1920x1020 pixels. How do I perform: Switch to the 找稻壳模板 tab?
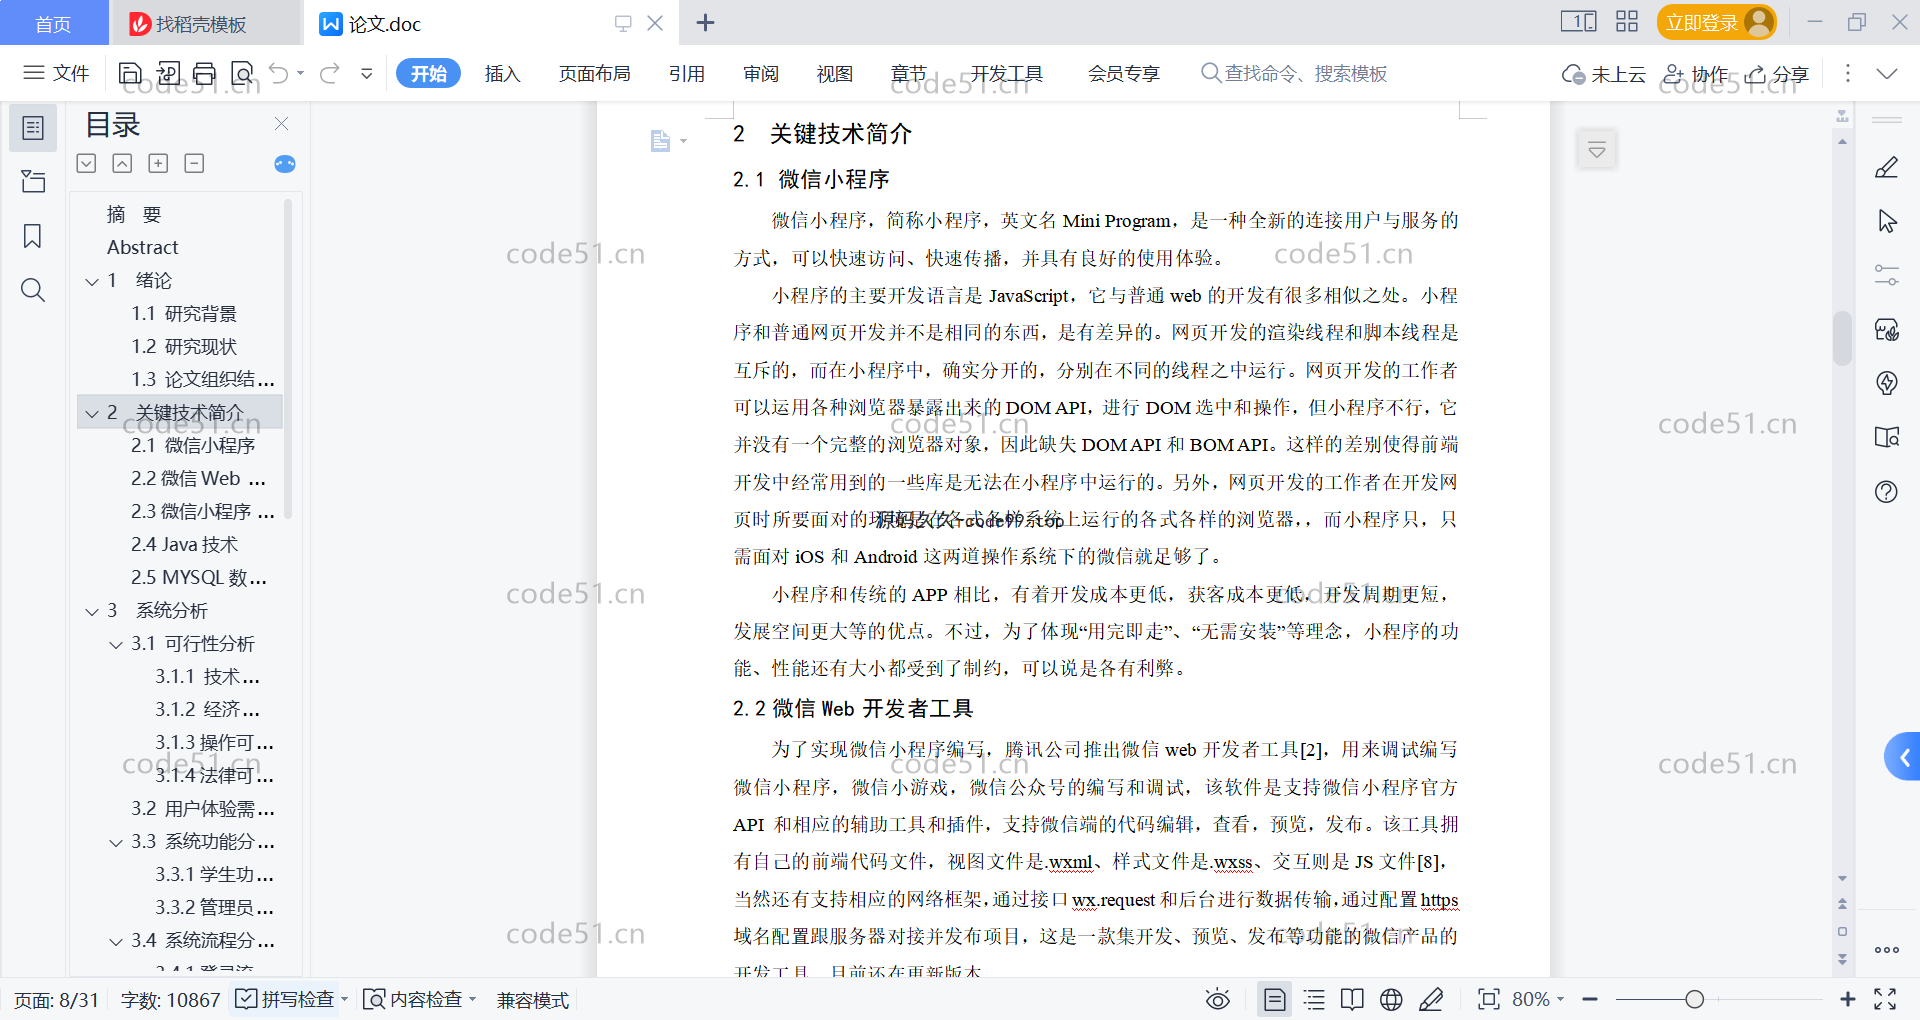pos(205,23)
